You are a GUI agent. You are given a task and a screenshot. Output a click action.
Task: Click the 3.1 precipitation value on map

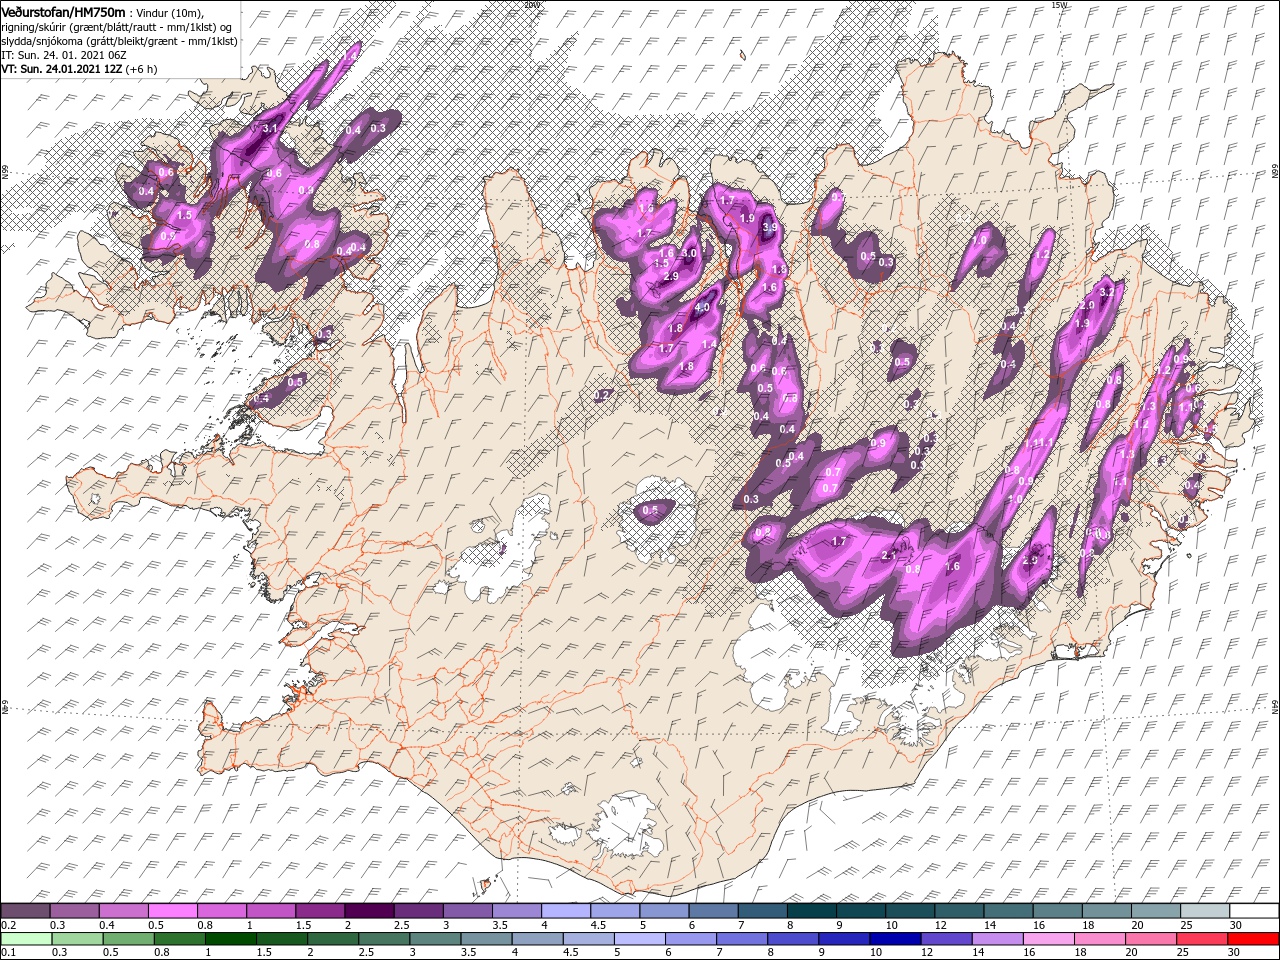pos(269,129)
